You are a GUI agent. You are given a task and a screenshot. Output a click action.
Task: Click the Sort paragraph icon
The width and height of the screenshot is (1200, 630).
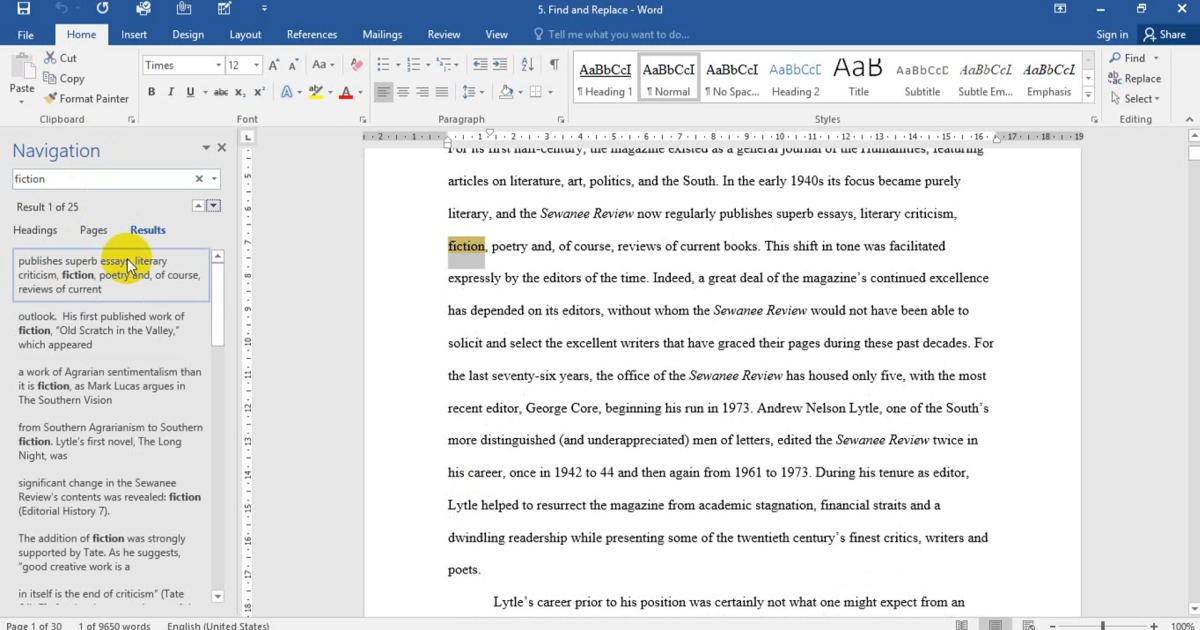click(x=529, y=65)
